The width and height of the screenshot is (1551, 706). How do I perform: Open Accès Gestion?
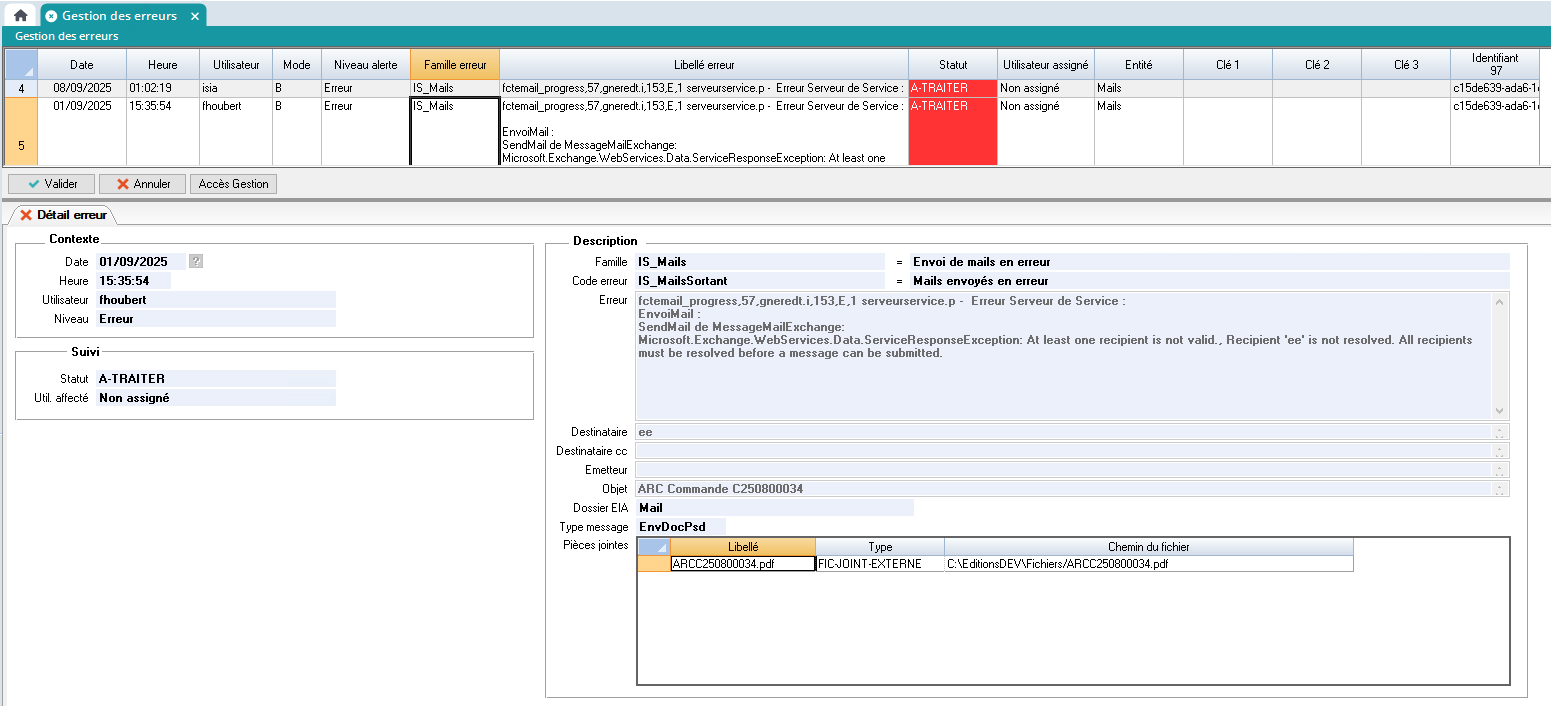(x=233, y=184)
